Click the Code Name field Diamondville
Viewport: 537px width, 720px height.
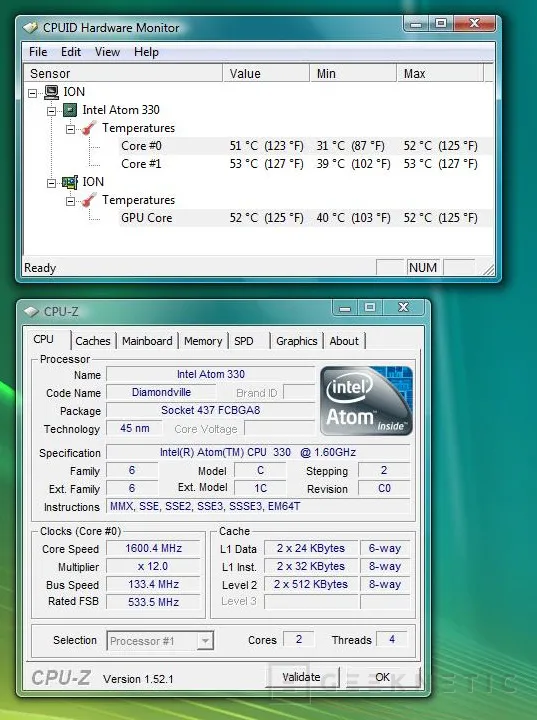(x=161, y=392)
